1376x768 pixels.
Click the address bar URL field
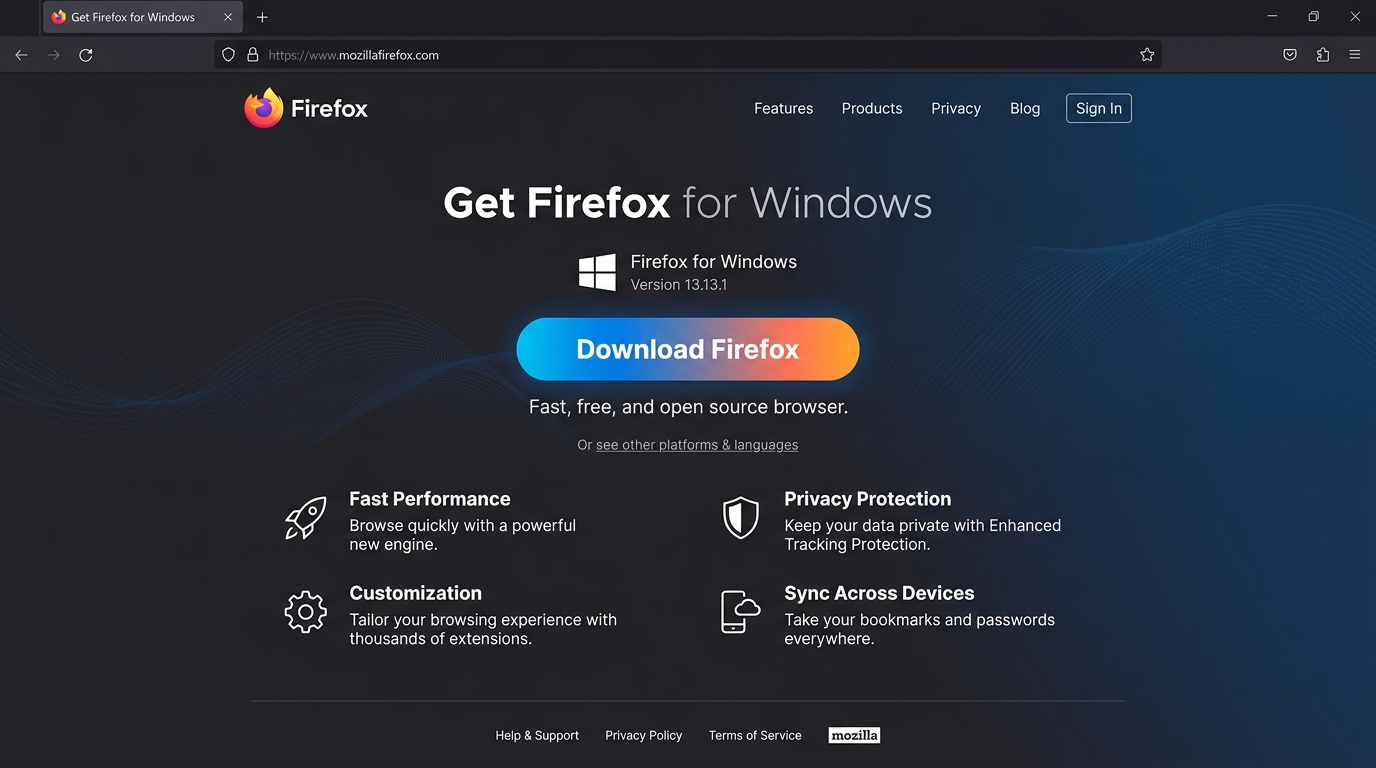[688, 55]
